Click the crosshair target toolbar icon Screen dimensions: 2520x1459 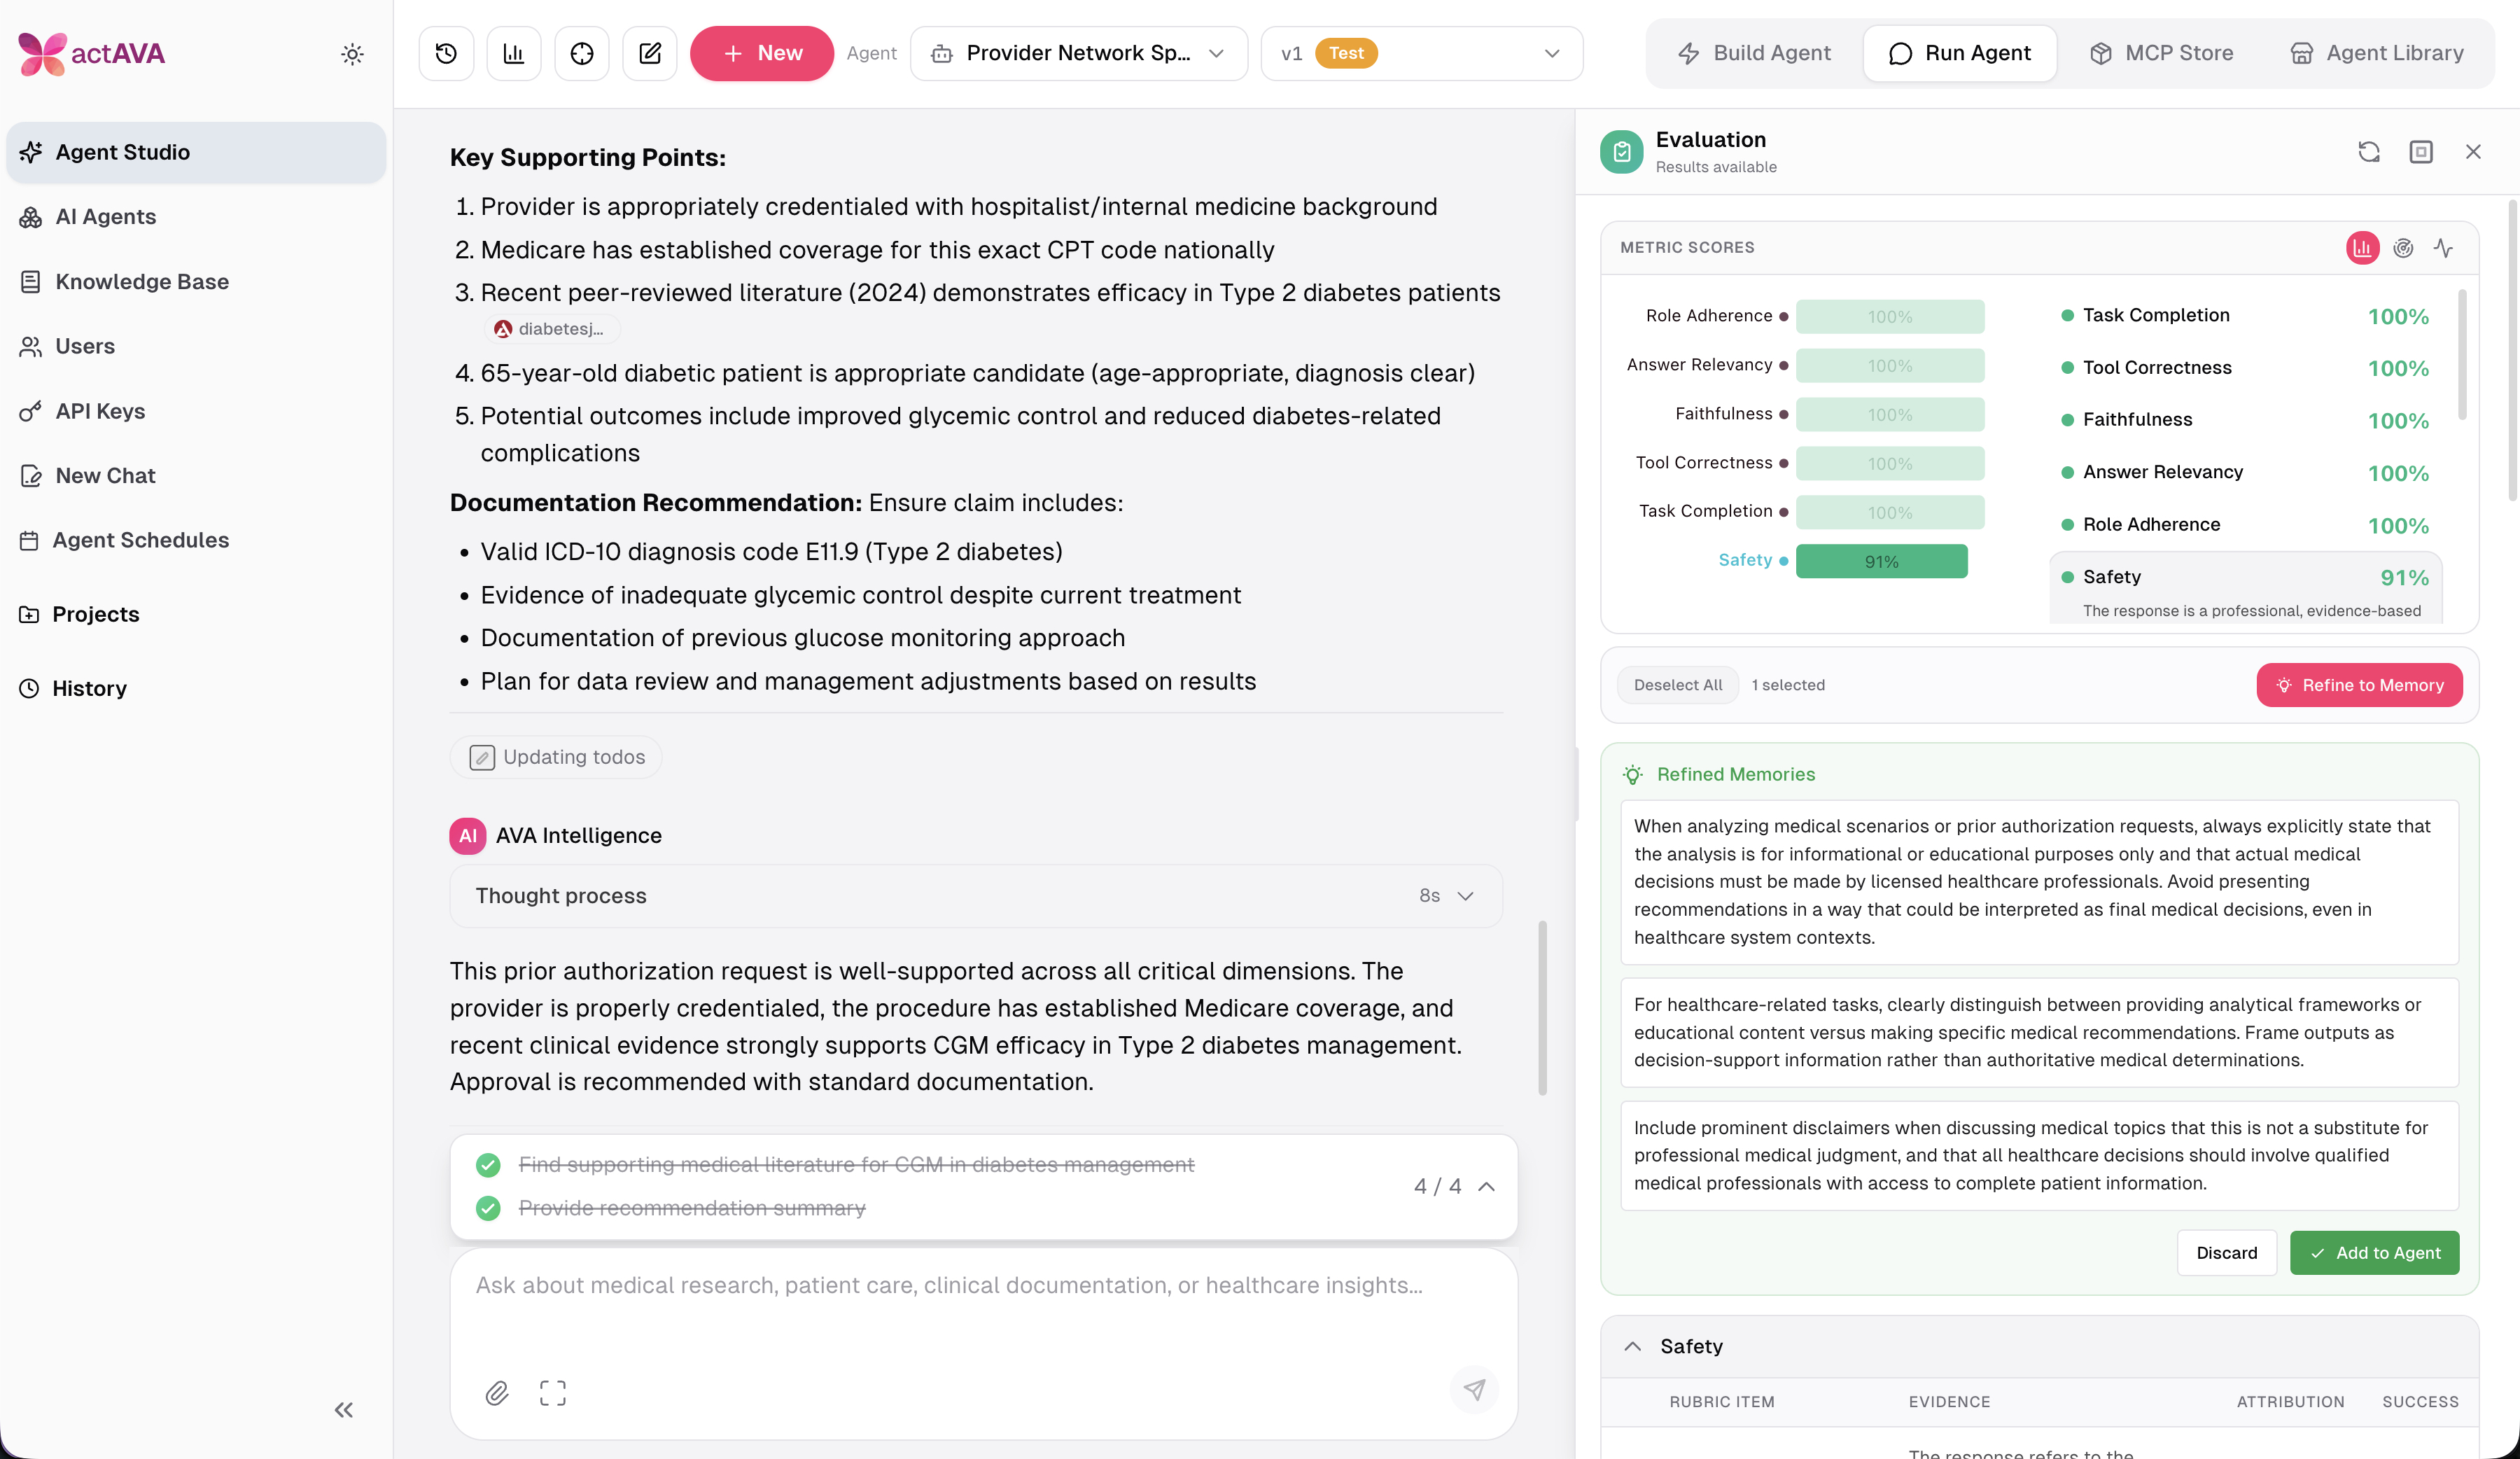pyautogui.click(x=582, y=53)
